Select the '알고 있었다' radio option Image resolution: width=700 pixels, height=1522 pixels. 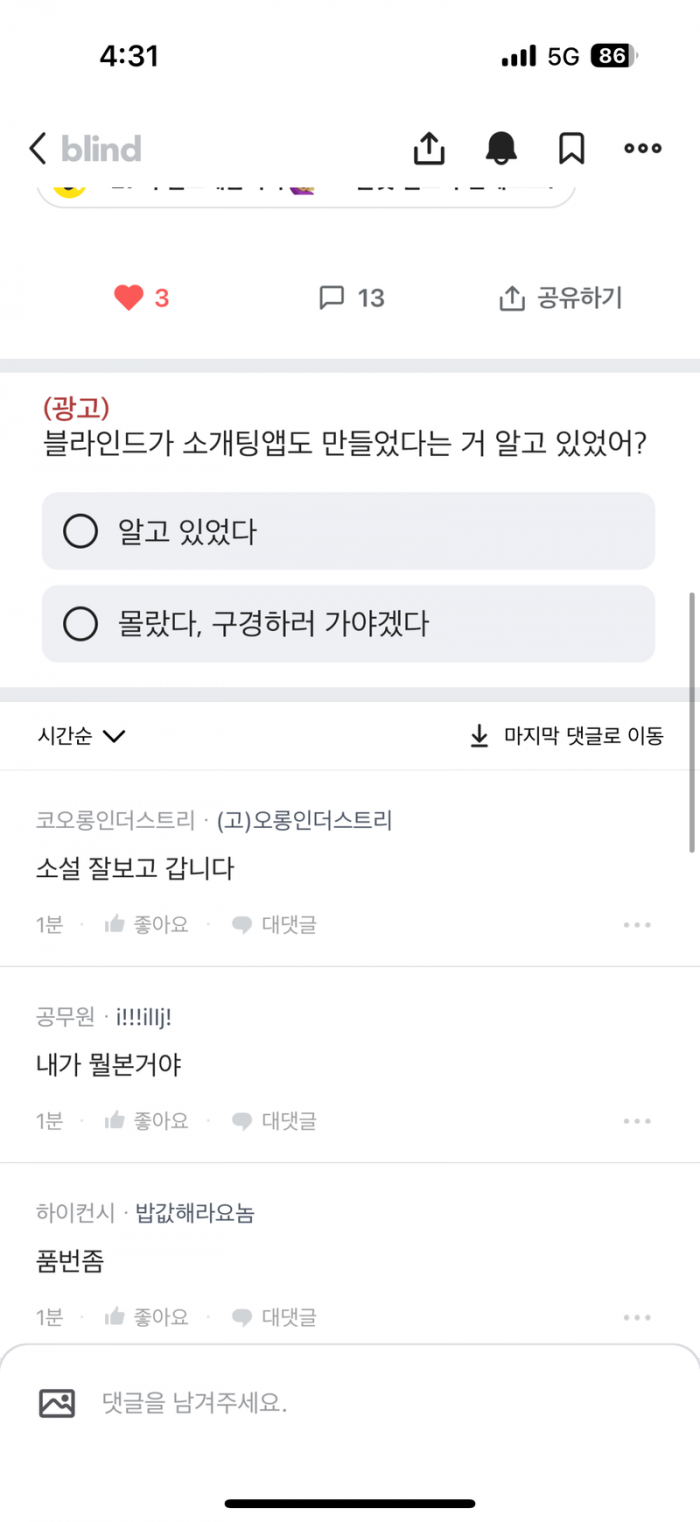[80, 531]
